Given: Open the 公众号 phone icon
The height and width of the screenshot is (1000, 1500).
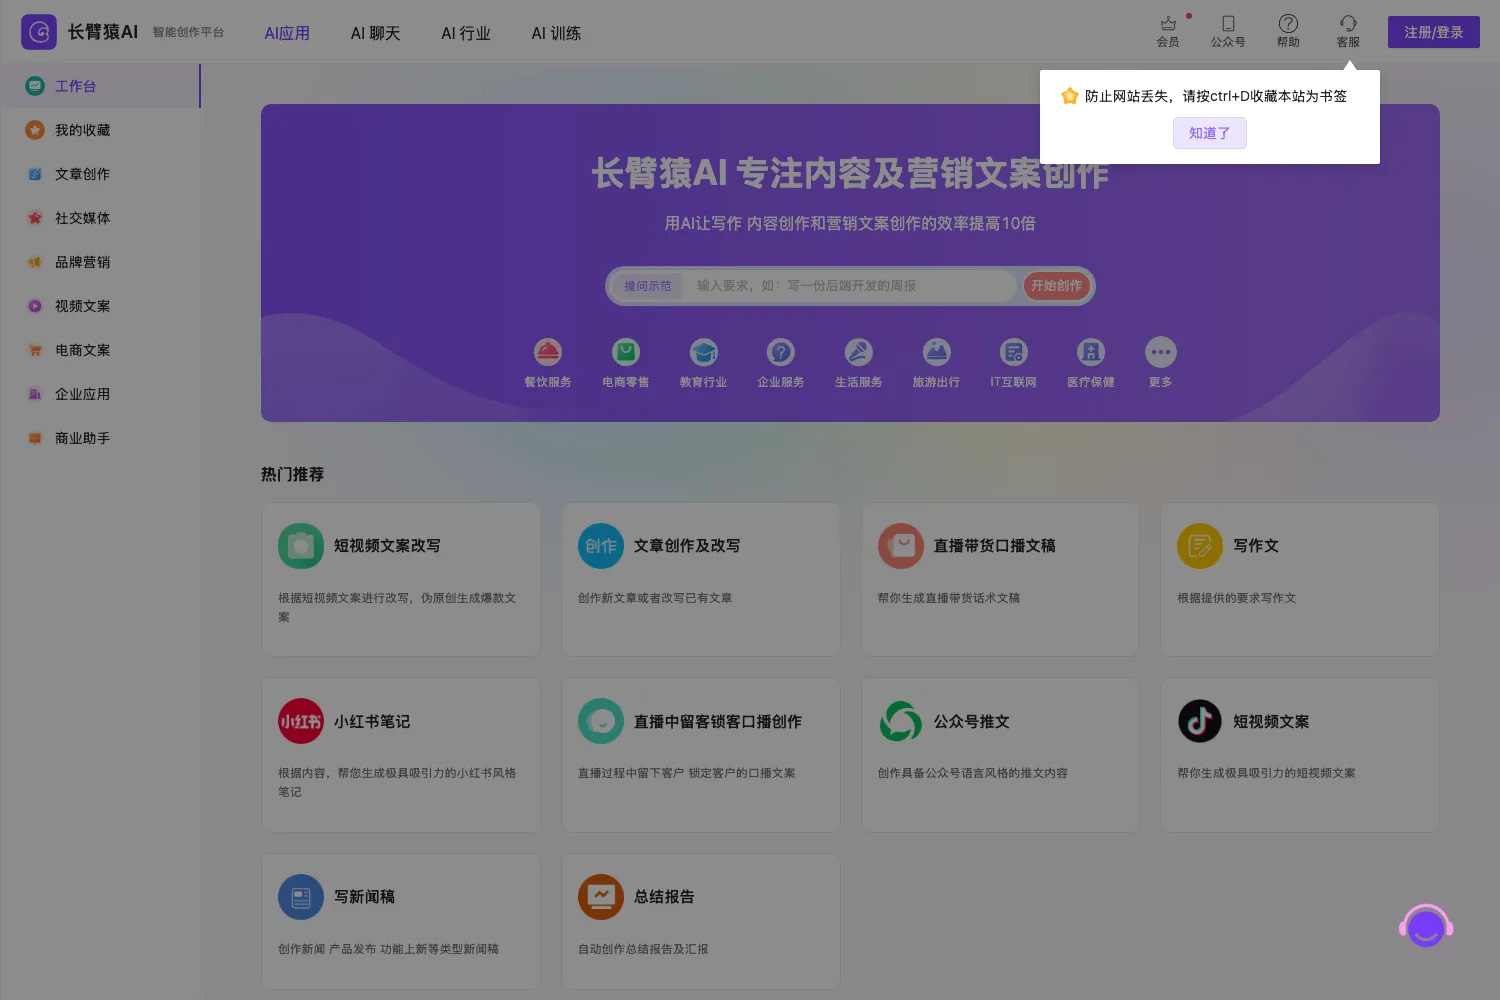Looking at the screenshot, I should (1228, 23).
